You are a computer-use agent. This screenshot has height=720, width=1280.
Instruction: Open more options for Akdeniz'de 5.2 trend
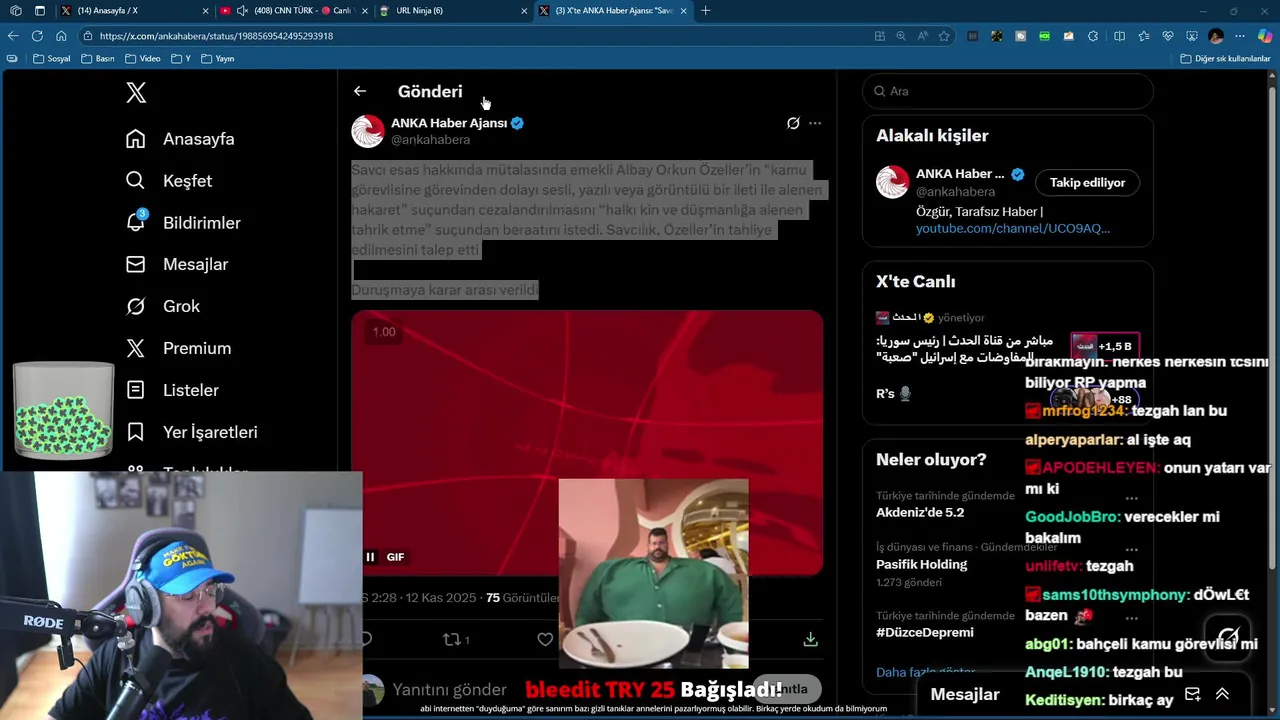click(1131, 497)
